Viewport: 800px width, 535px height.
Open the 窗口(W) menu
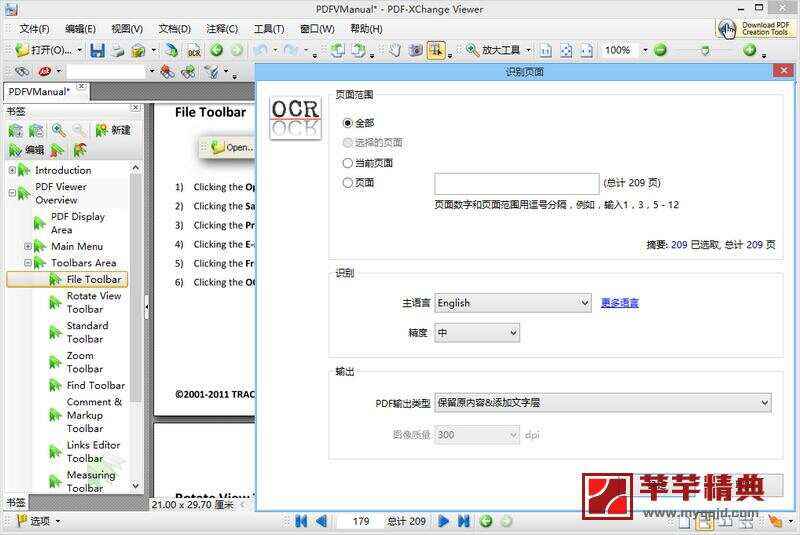point(317,29)
